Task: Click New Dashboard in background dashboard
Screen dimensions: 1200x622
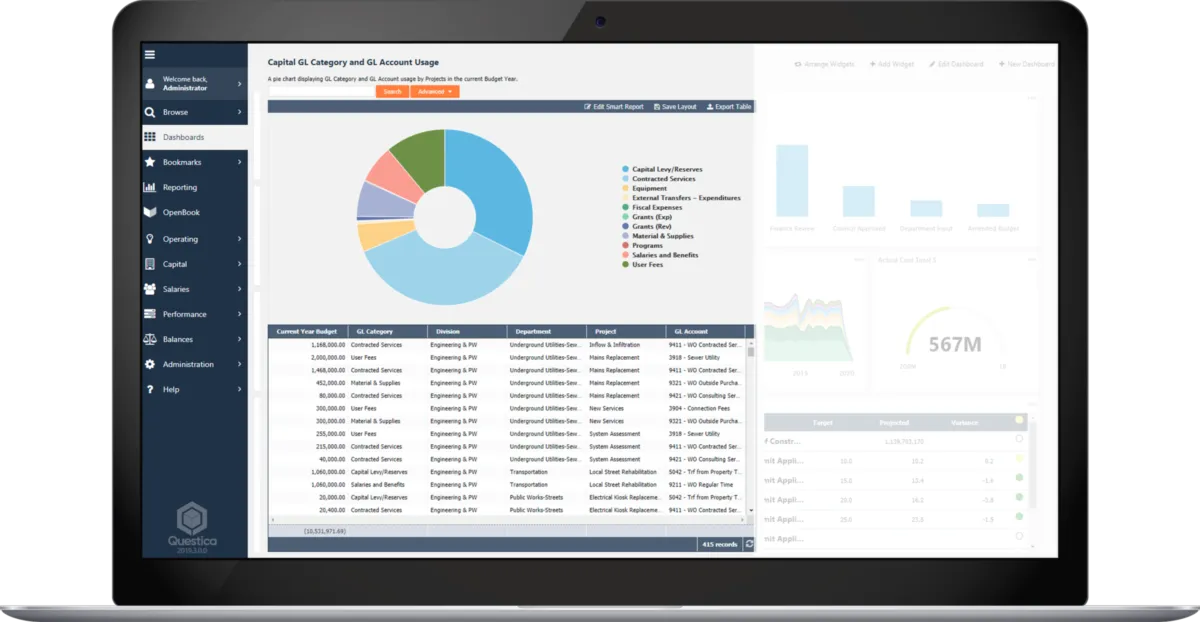Action: pyautogui.click(x=1026, y=64)
